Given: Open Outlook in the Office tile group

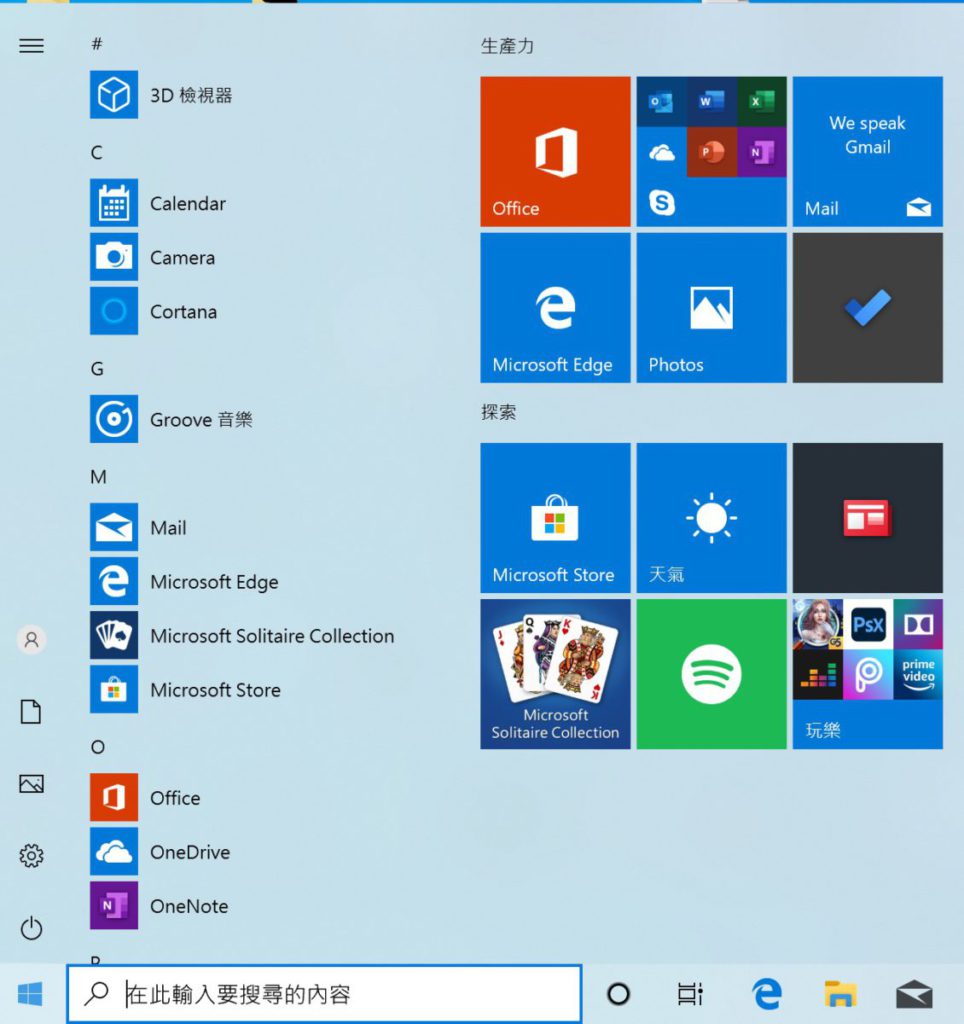Looking at the screenshot, I should click(x=661, y=102).
